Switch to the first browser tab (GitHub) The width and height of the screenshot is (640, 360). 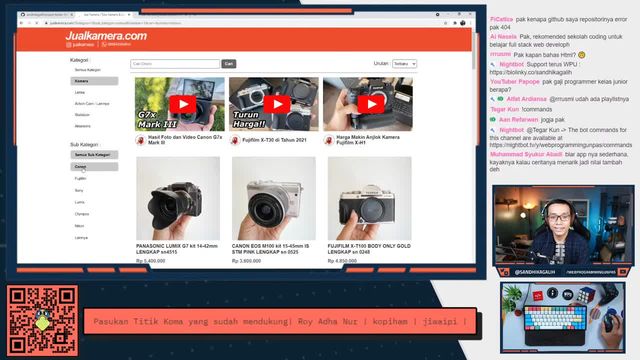(x=47, y=15)
